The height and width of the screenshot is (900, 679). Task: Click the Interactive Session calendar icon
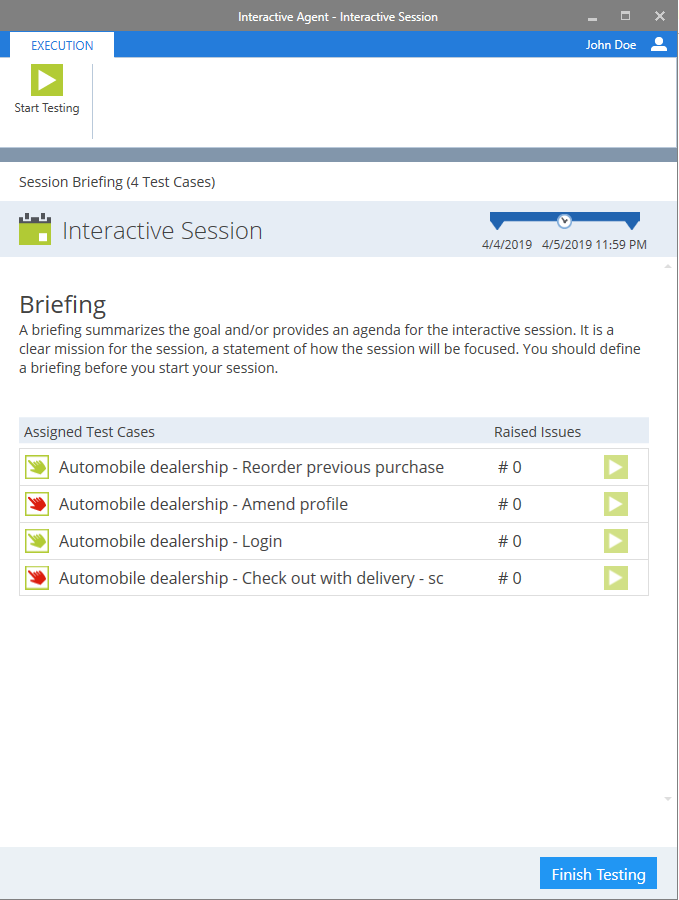pos(35,230)
